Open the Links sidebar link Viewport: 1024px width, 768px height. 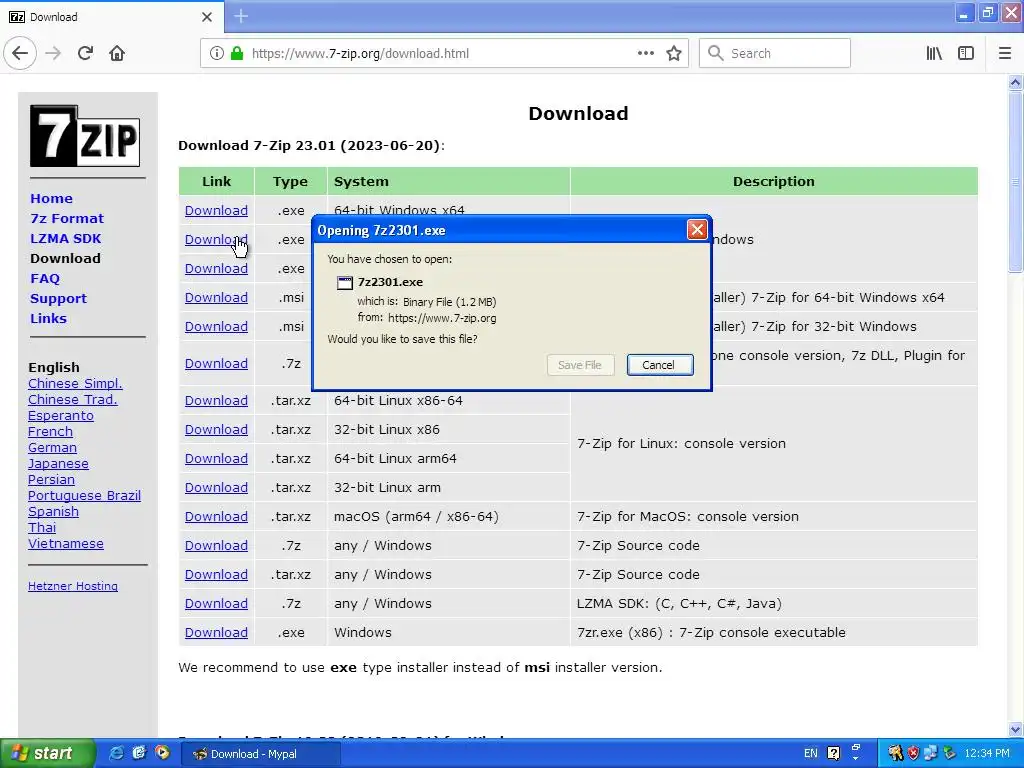coord(48,319)
